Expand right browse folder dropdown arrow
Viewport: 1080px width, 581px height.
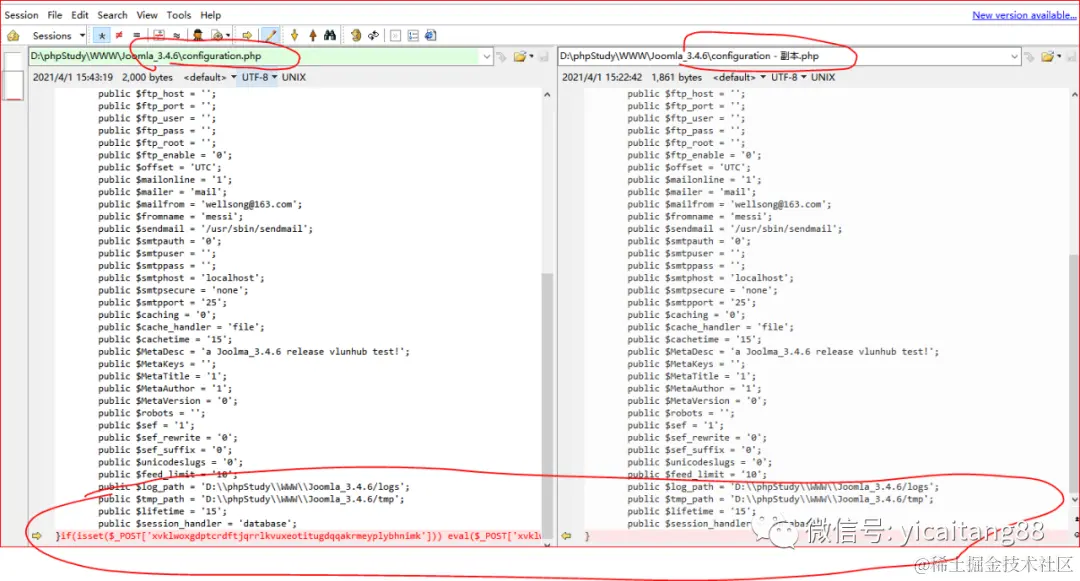pos(1059,56)
